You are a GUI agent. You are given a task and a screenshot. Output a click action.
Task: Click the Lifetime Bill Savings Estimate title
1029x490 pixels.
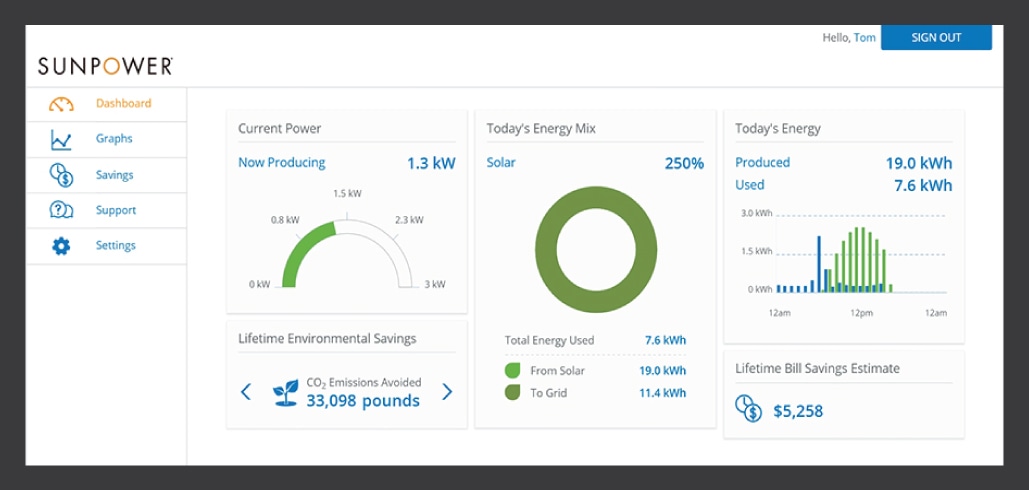[x=817, y=368]
